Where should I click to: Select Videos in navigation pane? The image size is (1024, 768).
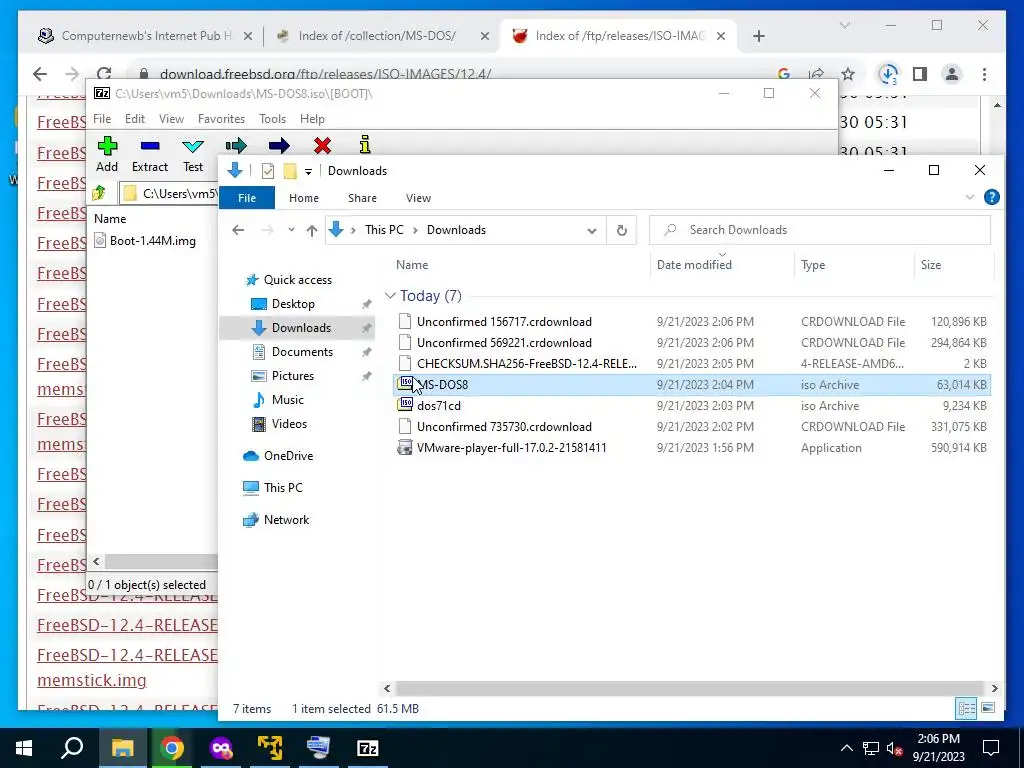coord(289,424)
